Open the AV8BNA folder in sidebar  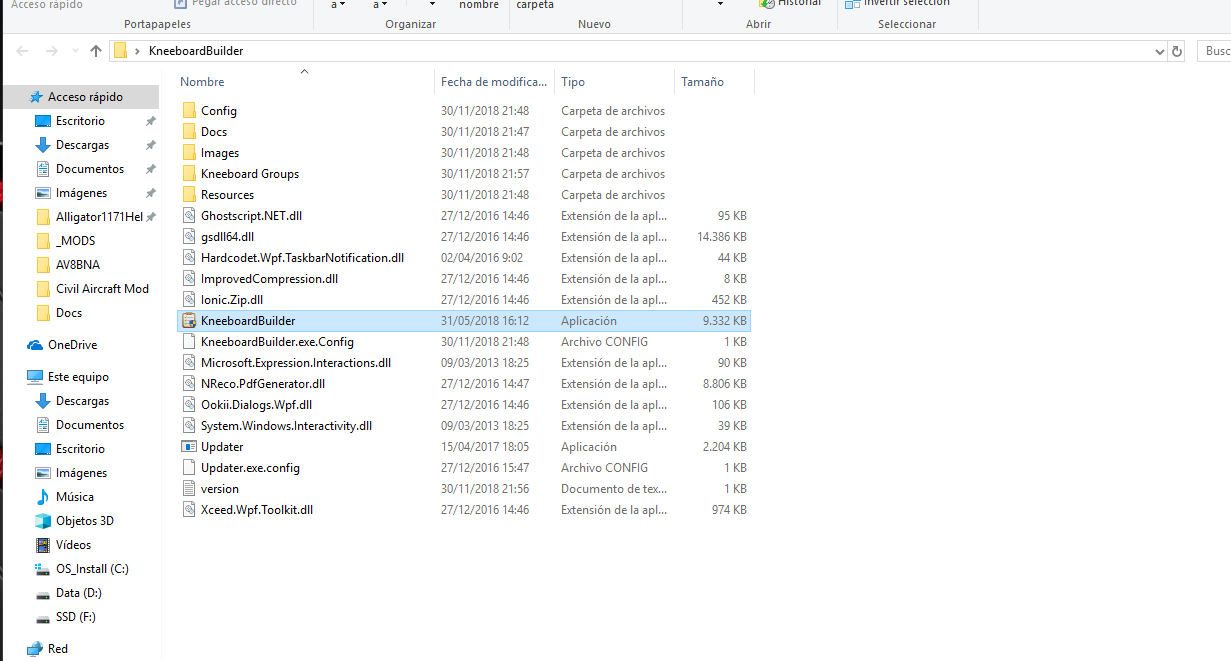click(78, 265)
